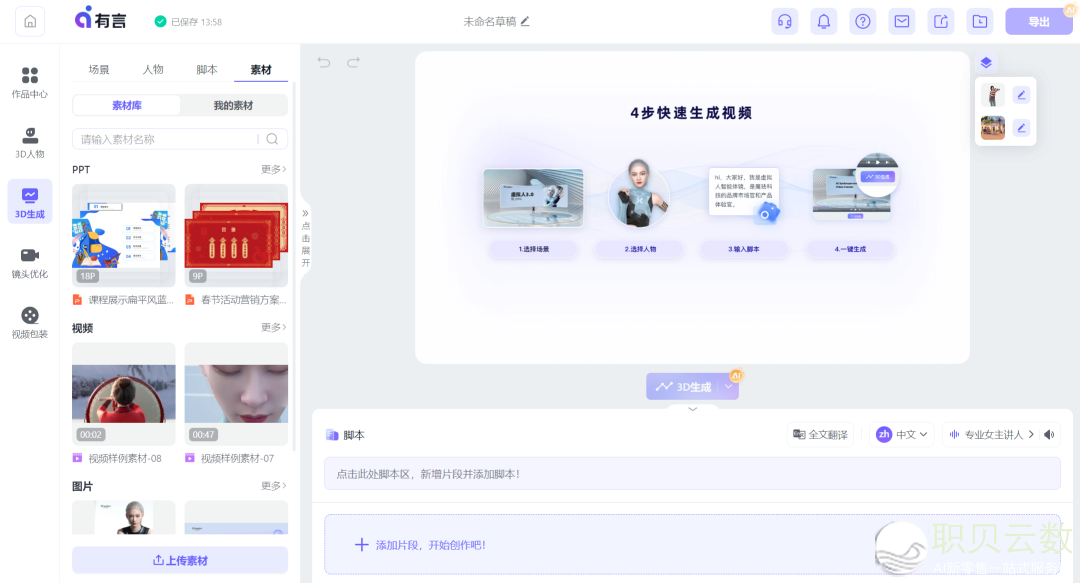Click the mail message icon in top toolbar
This screenshot has width=1080, height=583.
tap(901, 20)
